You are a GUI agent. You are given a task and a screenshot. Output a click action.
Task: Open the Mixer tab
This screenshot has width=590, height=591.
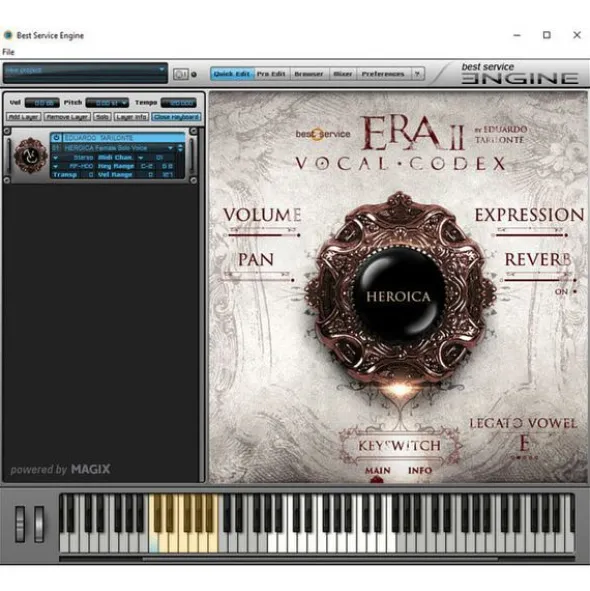click(343, 74)
